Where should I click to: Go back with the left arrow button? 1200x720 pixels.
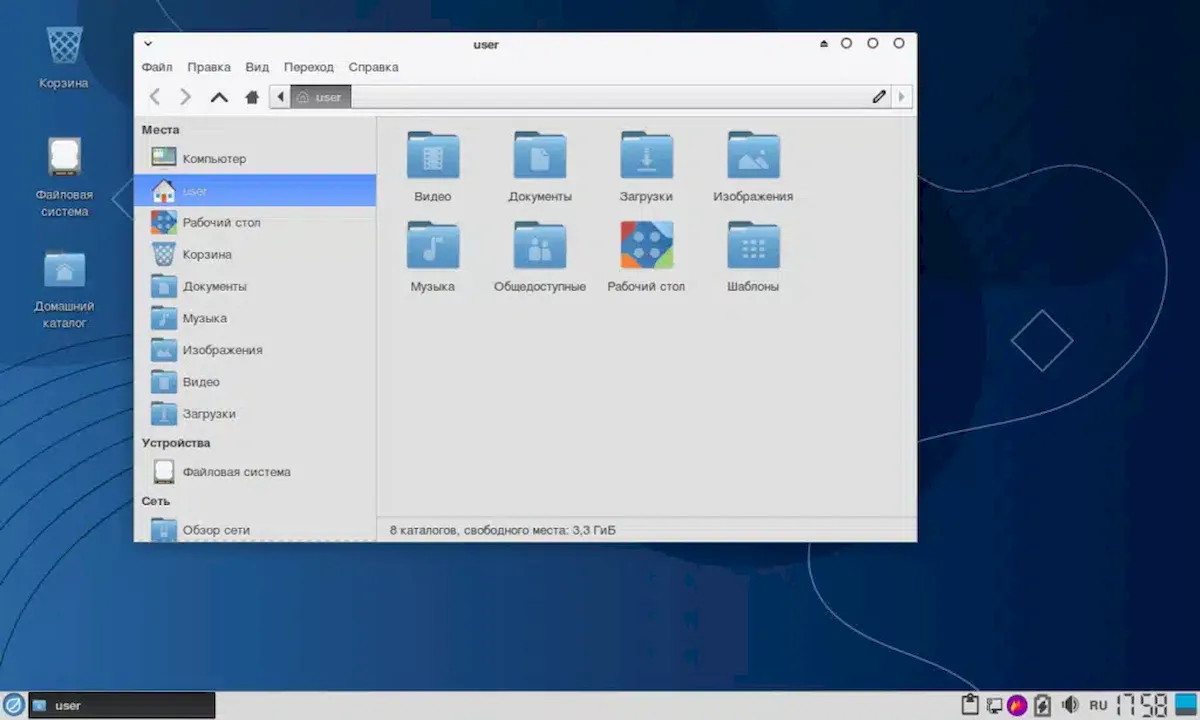[x=155, y=97]
